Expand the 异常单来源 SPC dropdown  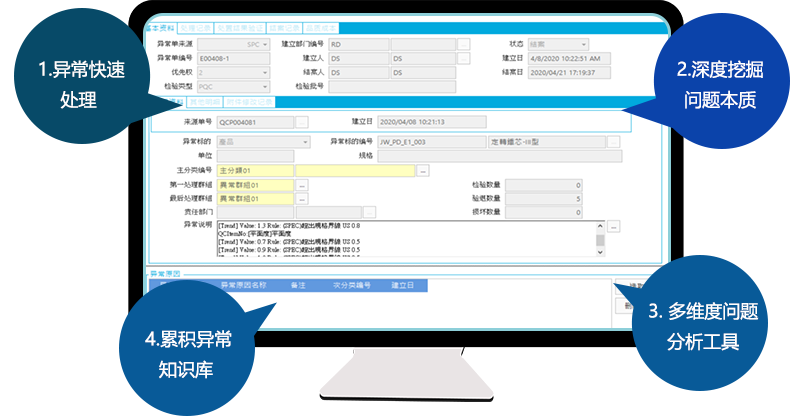[264, 45]
